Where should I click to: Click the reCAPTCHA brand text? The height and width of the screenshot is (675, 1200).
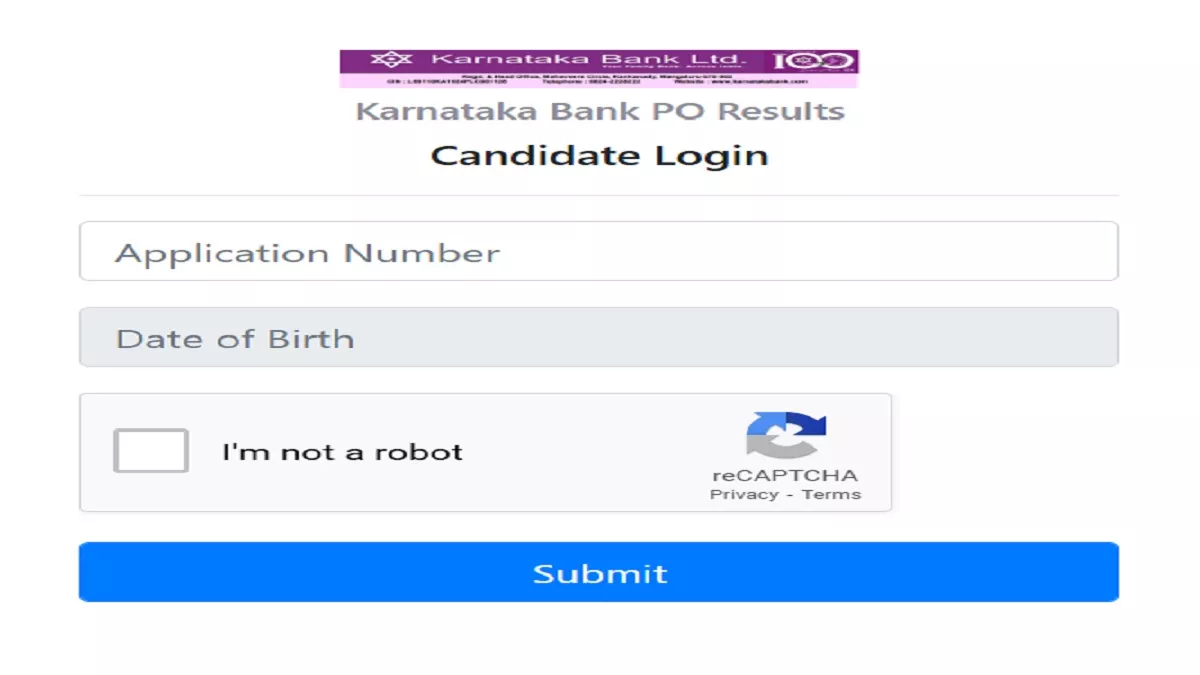click(x=785, y=475)
